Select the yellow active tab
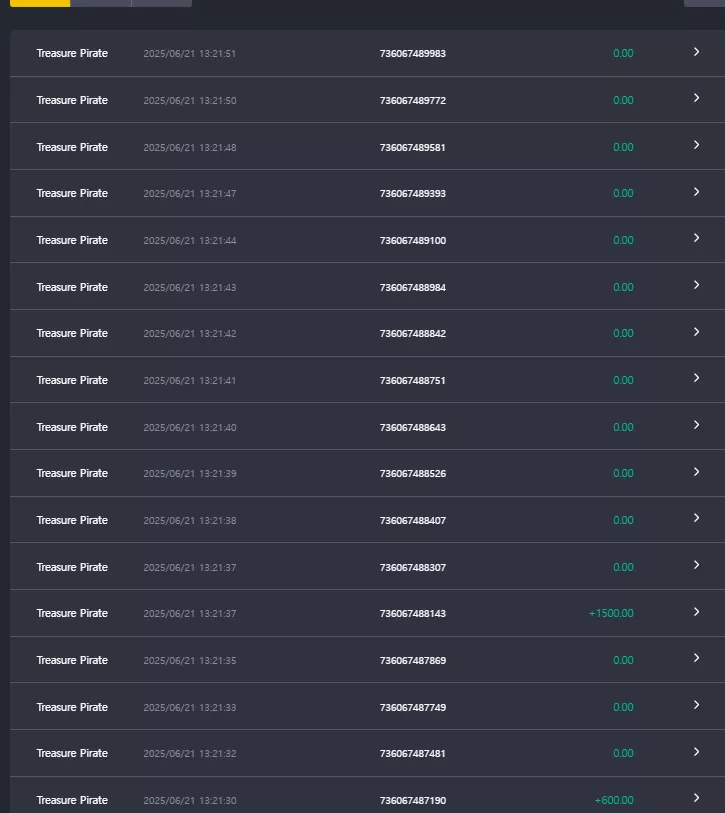This screenshot has height=813, width=725. pyautogui.click(x=40, y=3)
